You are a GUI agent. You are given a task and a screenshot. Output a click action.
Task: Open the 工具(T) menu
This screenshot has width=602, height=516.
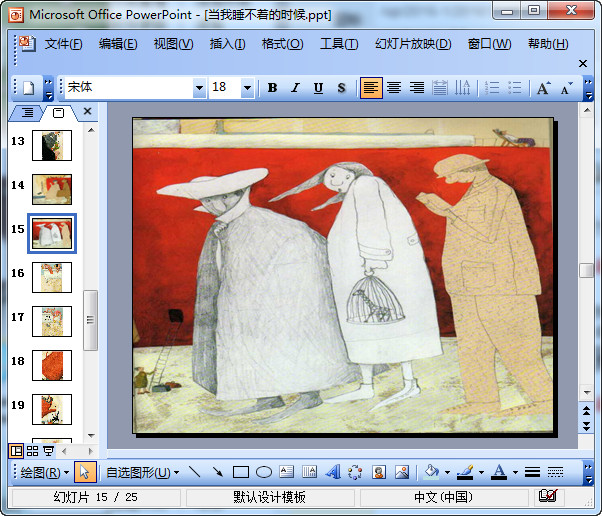tap(339, 44)
